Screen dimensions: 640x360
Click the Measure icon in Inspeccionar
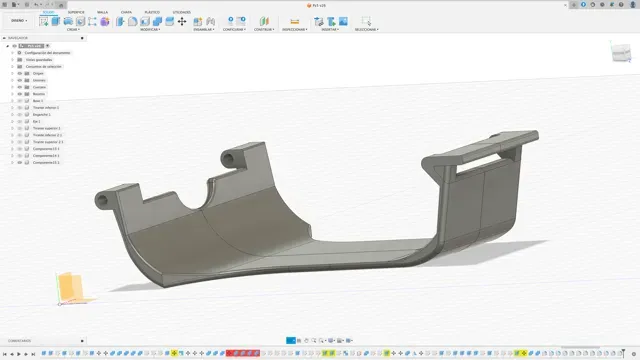pos(294,21)
